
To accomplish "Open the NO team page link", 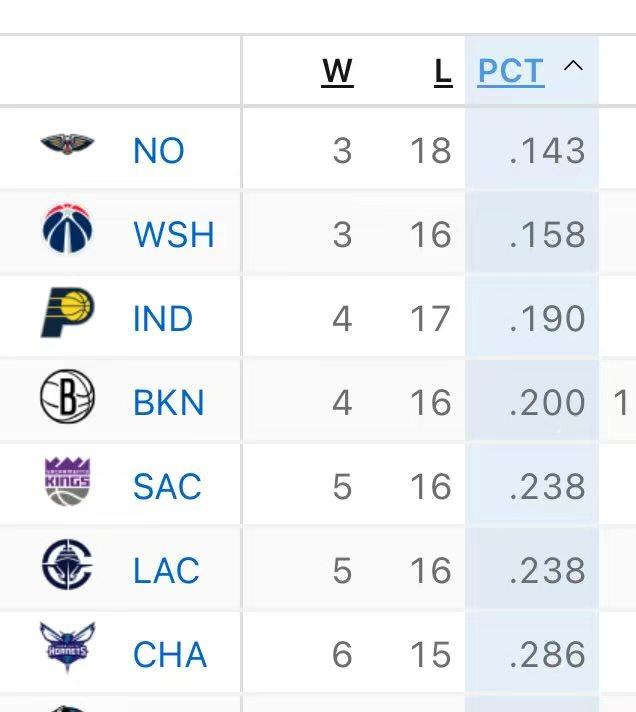I will [158, 151].
